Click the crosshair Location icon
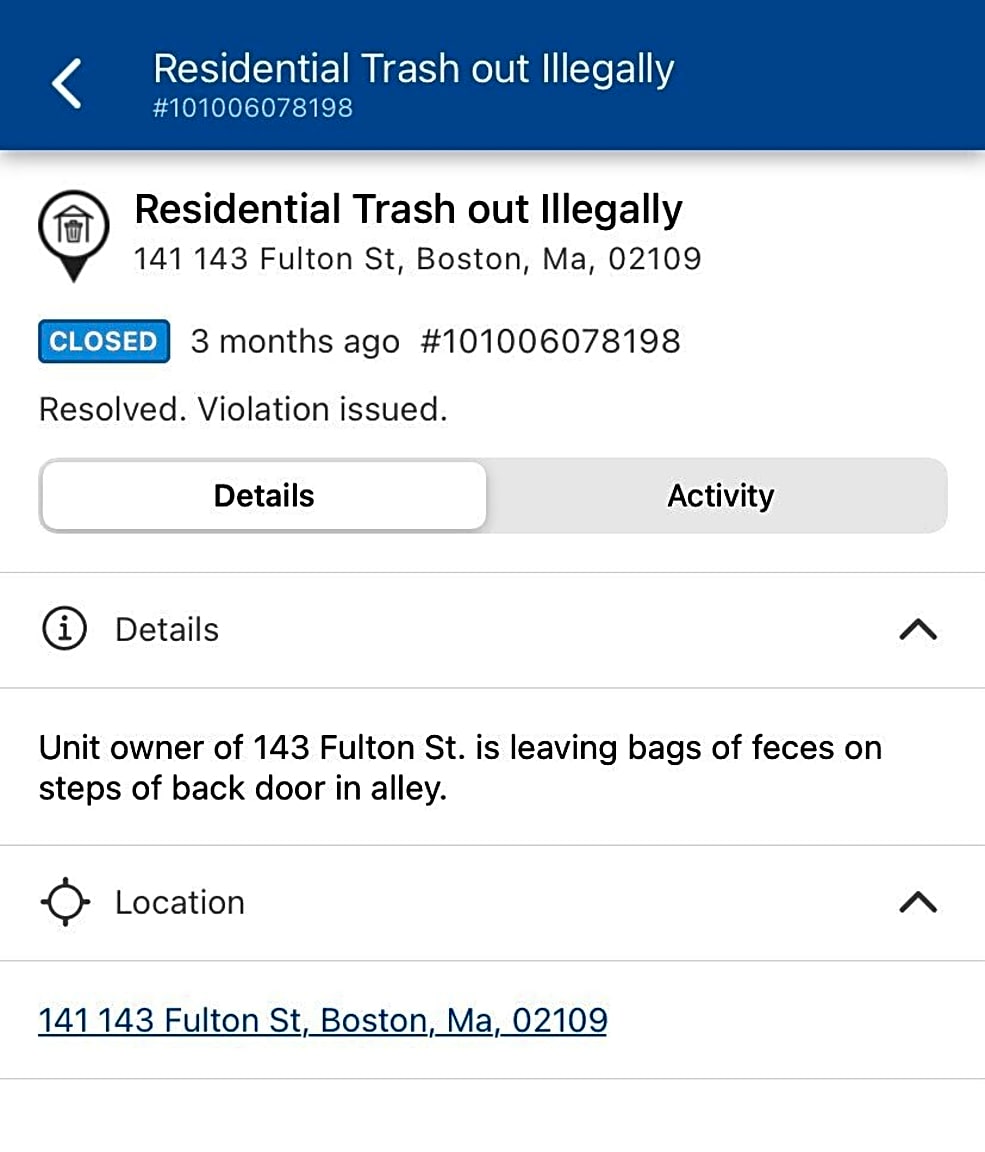The image size is (985, 1152). pyautogui.click(x=65, y=901)
